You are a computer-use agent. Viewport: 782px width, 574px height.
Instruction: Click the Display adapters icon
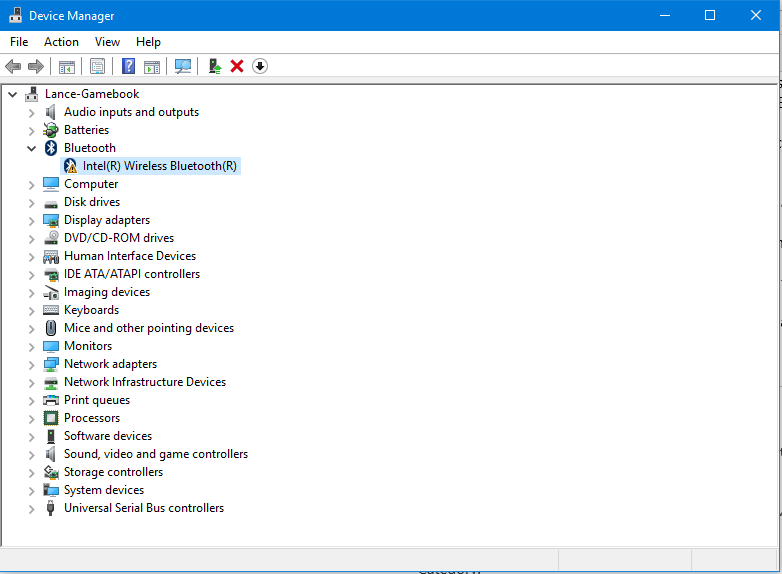point(51,220)
